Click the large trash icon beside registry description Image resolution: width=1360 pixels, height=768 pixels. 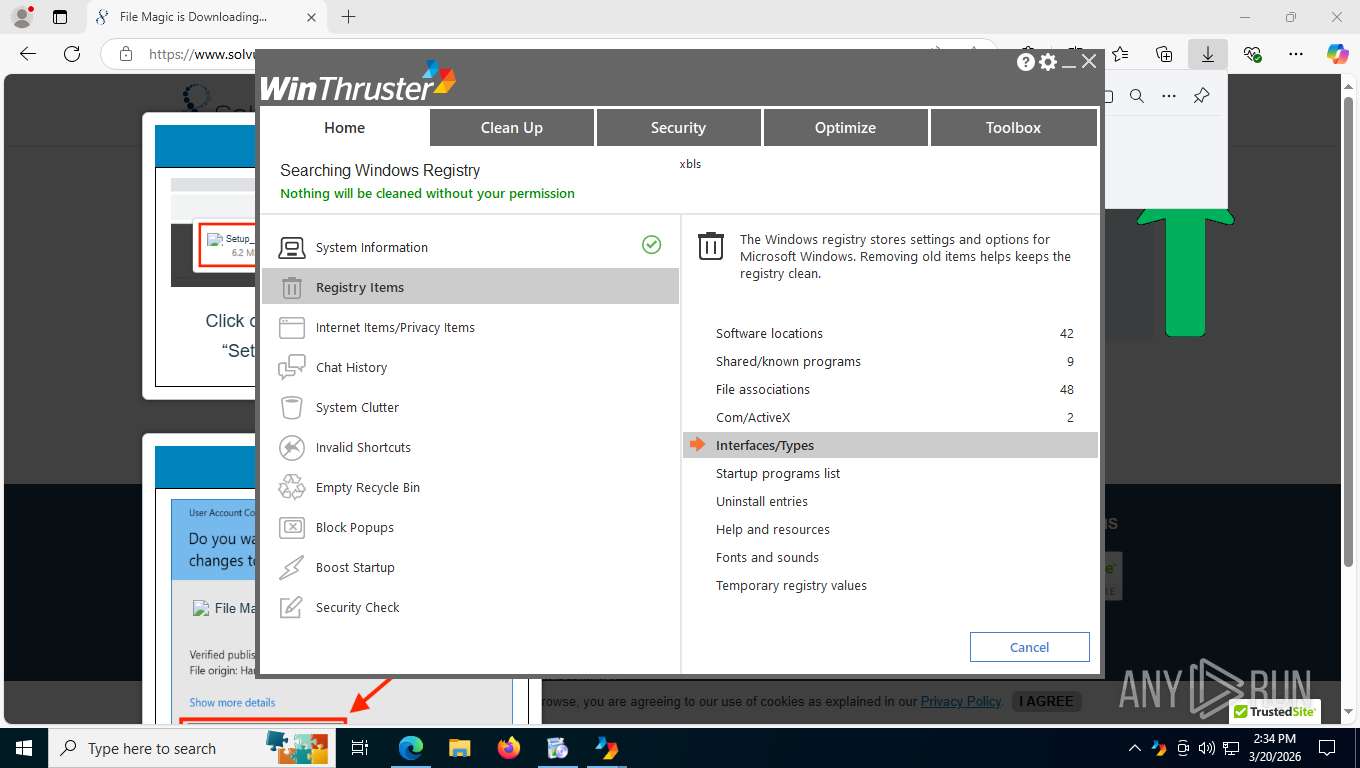710,246
